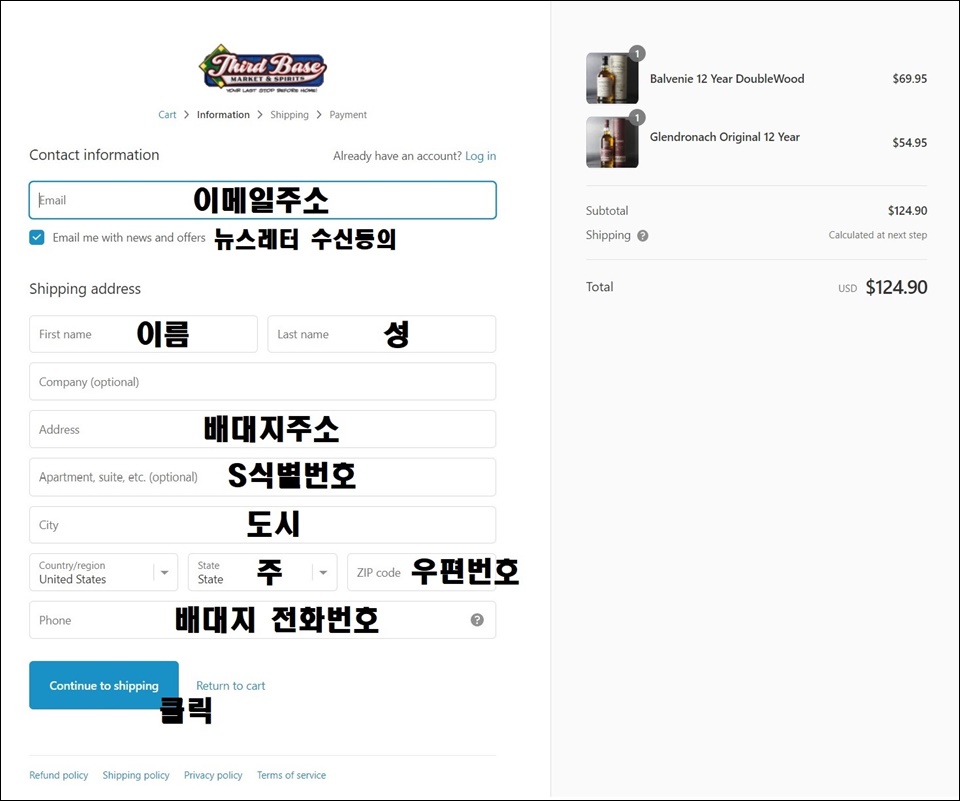Screen dimensions: 960x801
Task: Click the Return to cart link
Action: point(231,686)
